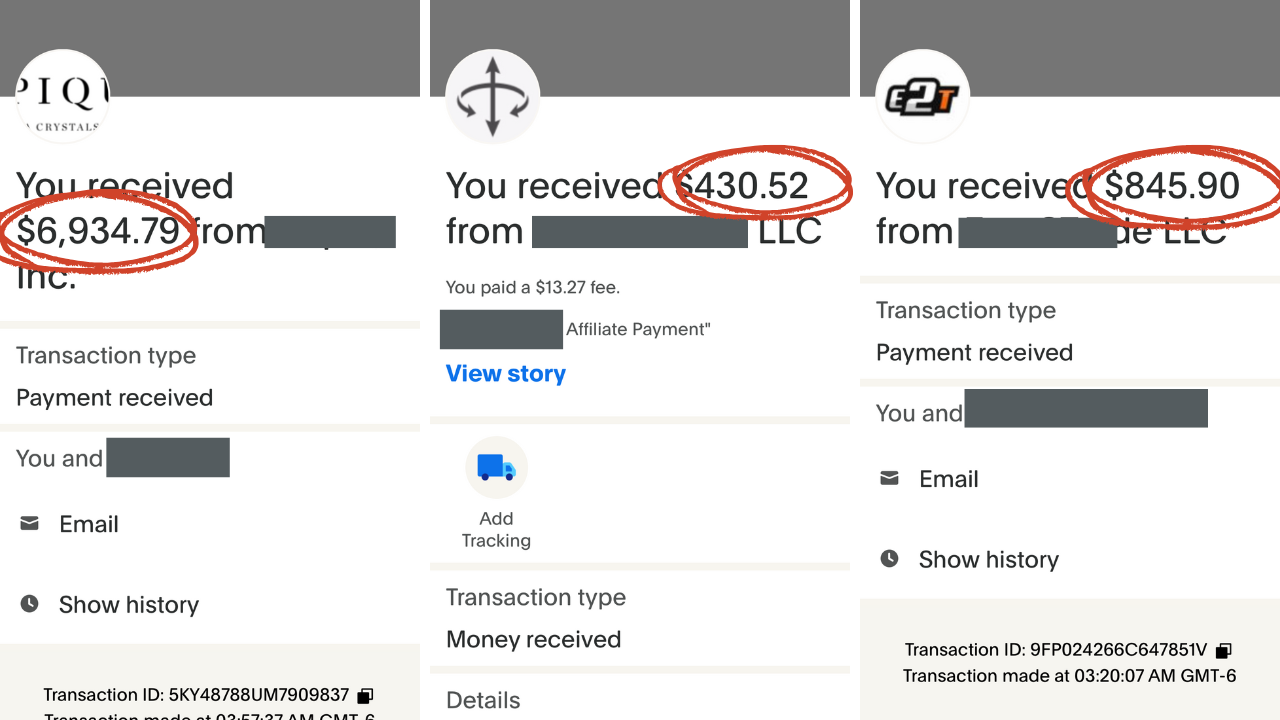1280x720 pixels.
Task: Open the crystals merchant profile avatar
Action: click(62, 97)
